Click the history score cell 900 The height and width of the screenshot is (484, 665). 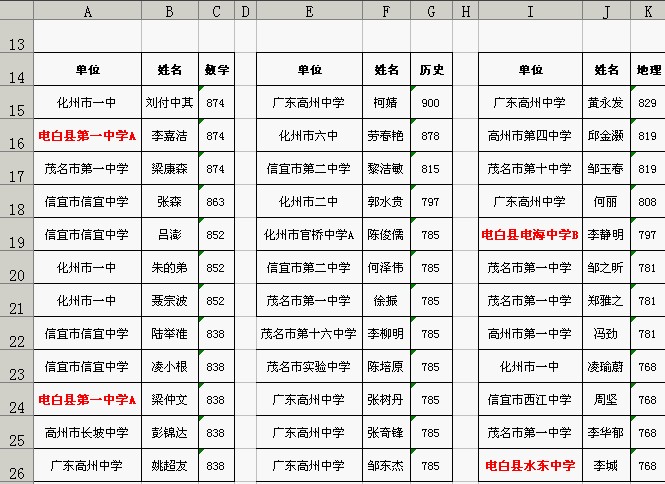click(430, 103)
